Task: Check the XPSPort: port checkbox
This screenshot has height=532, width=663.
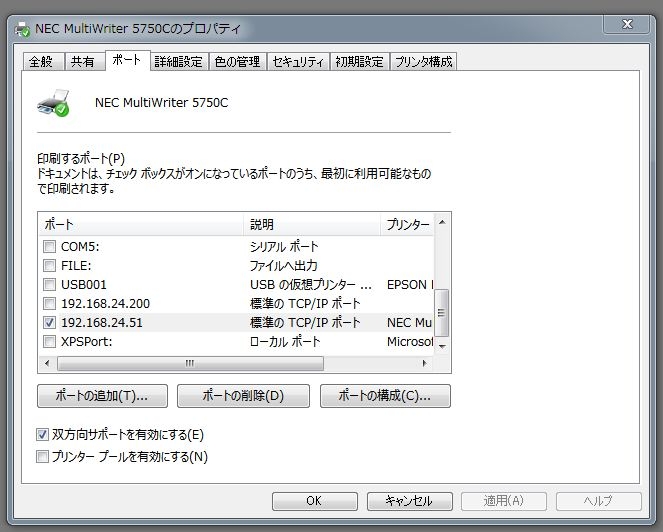Action: [x=49, y=341]
